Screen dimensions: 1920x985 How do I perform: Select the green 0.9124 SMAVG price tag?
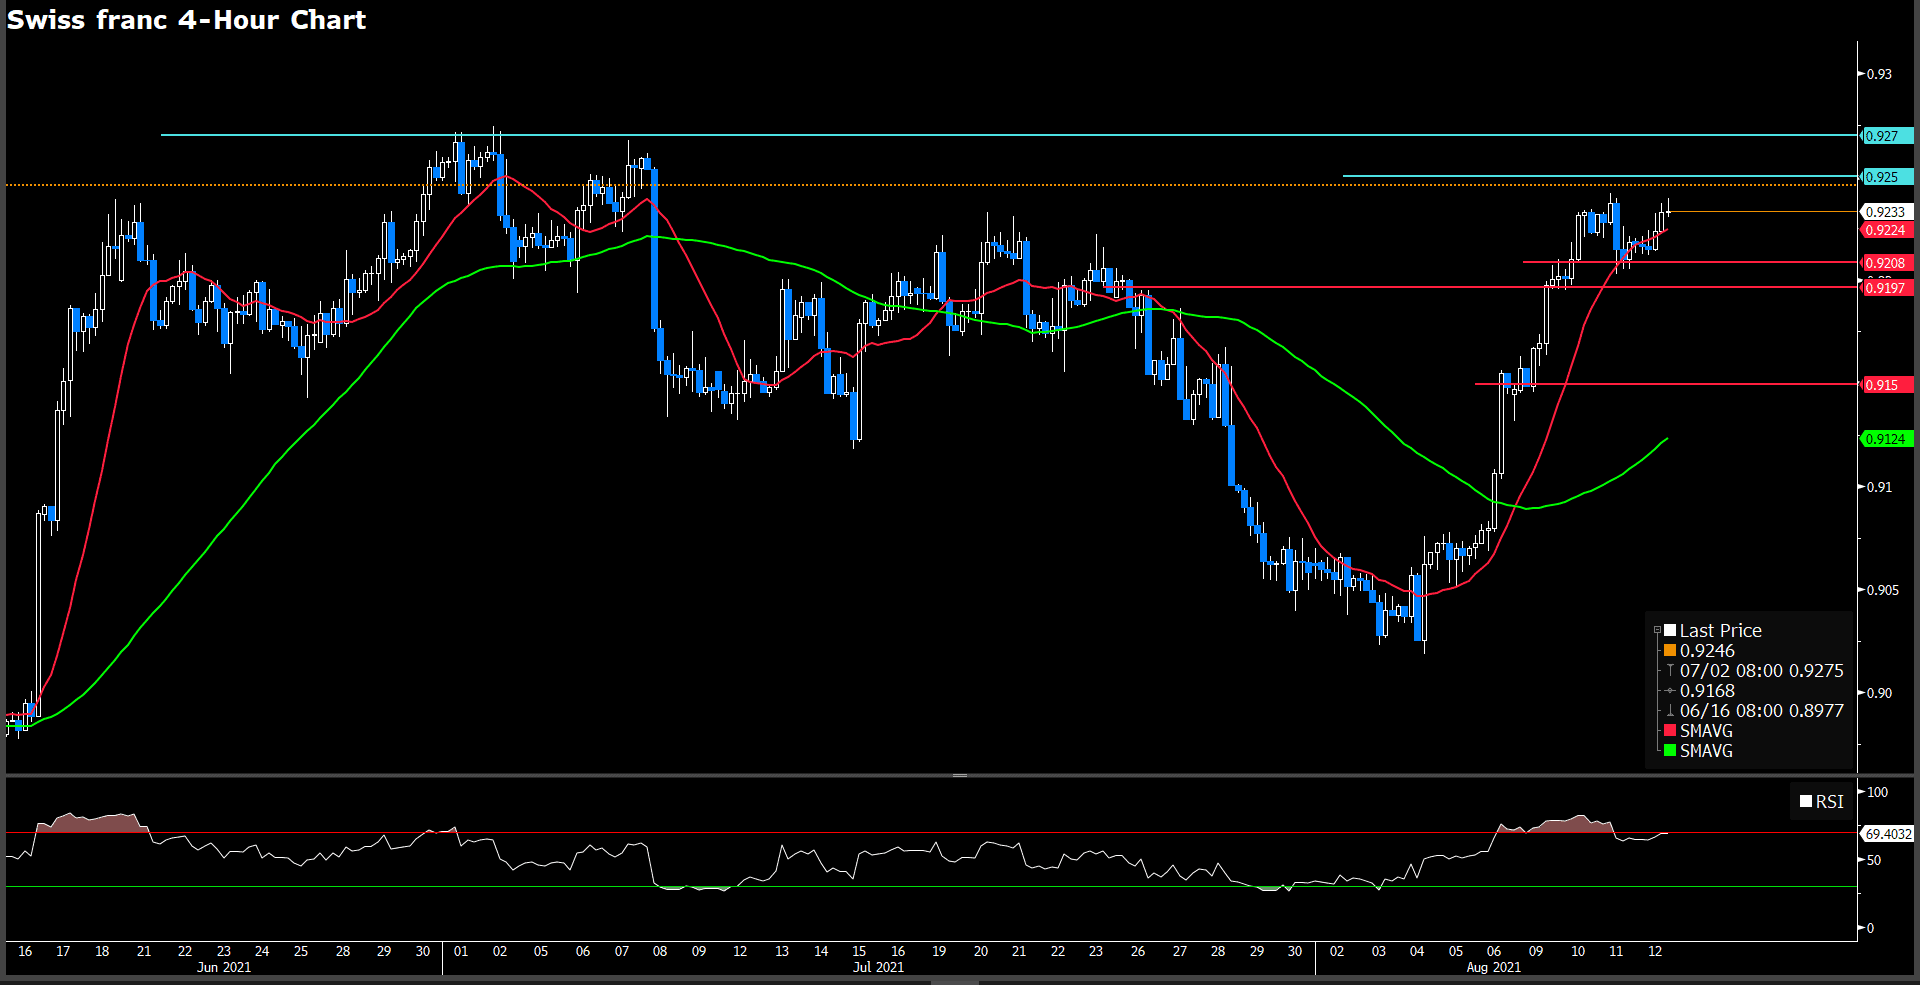pyautogui.click(x=1887, y=439)
